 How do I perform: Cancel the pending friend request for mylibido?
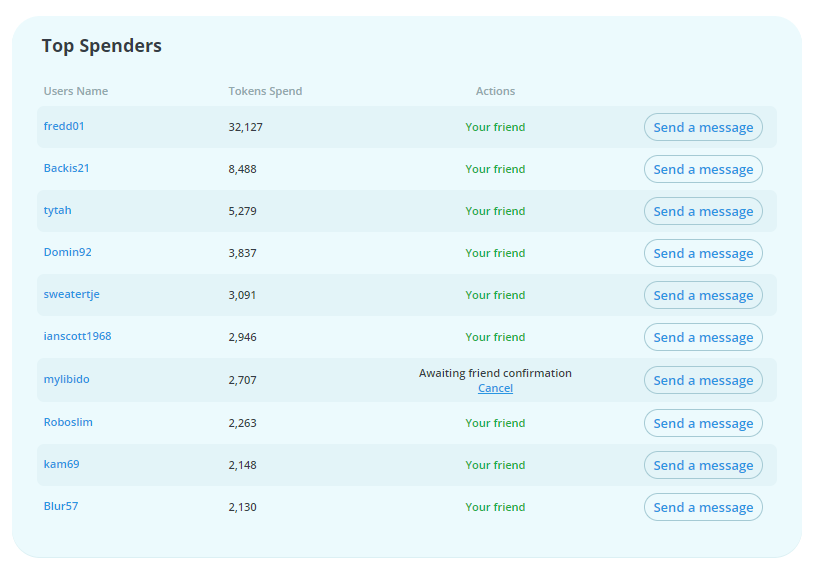point(495,388)
